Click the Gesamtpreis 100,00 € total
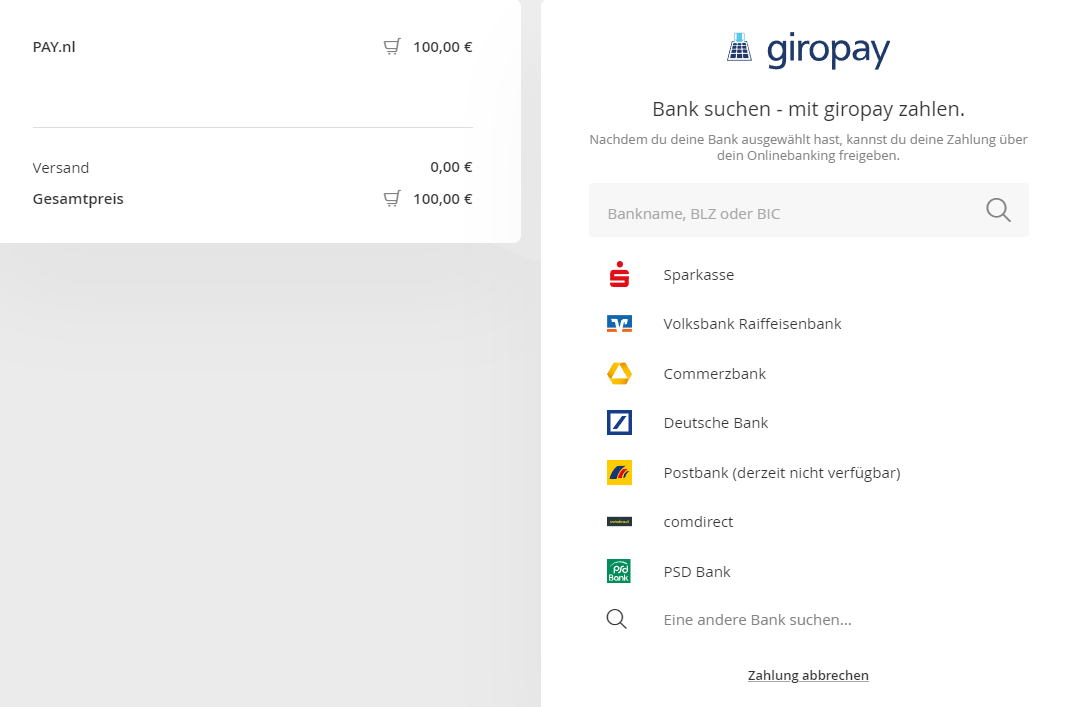Image resolution: width=1065 pixels, height=707 pixels. pyautogui.click(x=443, y=199)
